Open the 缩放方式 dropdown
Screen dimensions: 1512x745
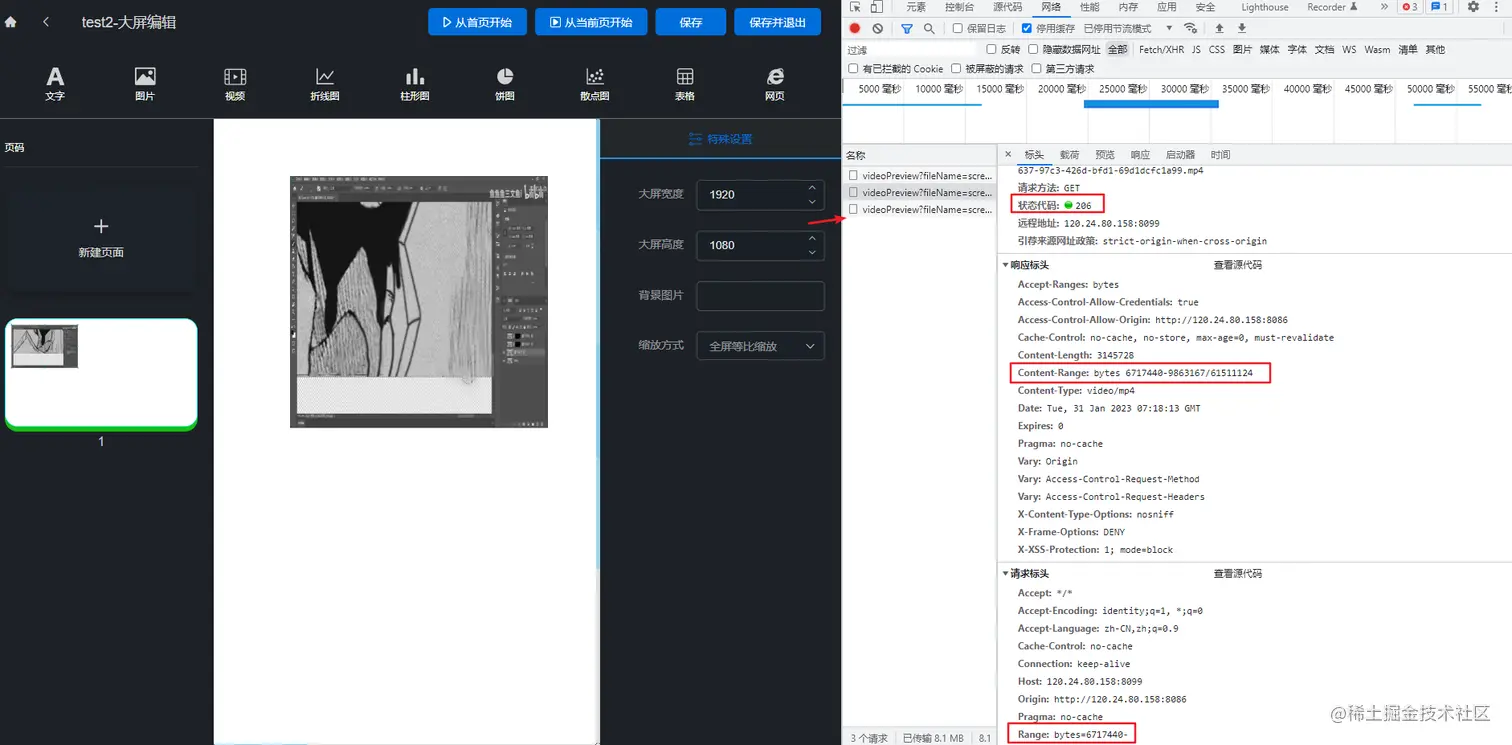pyautogui.click(x=760, y=346)
